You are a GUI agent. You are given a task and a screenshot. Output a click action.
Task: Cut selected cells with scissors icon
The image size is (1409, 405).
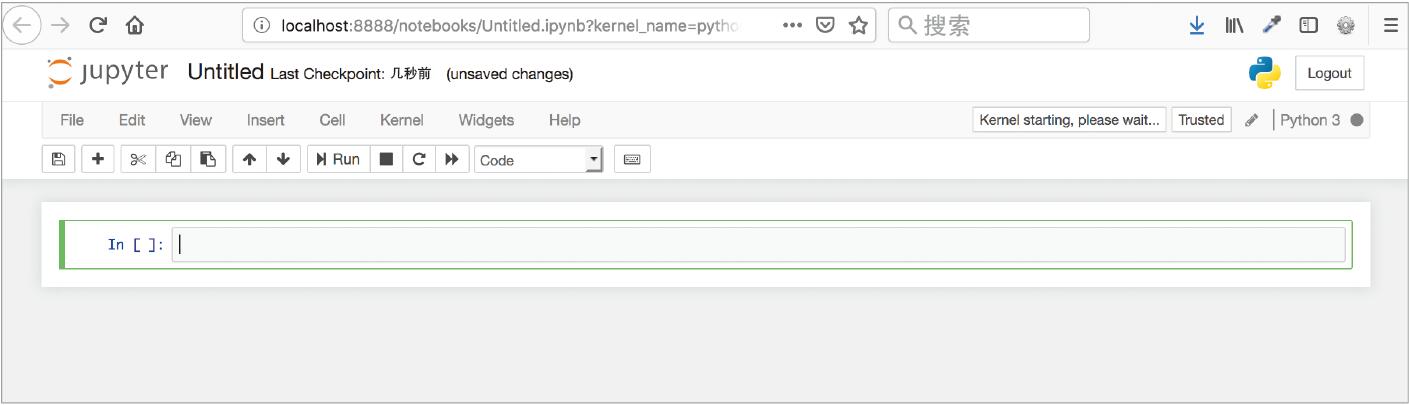click(138, 159)
